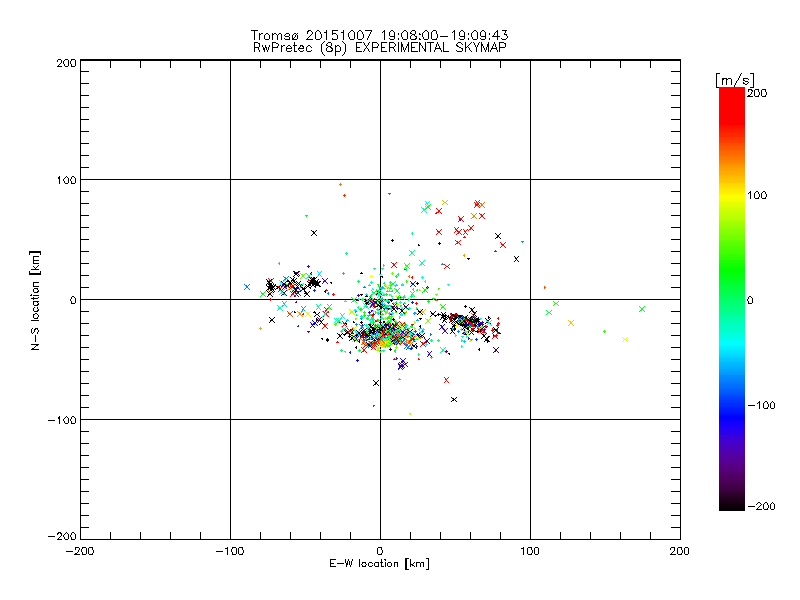
Task: Click the x-axis tick label '200'
Action: [x=680, y=552]
